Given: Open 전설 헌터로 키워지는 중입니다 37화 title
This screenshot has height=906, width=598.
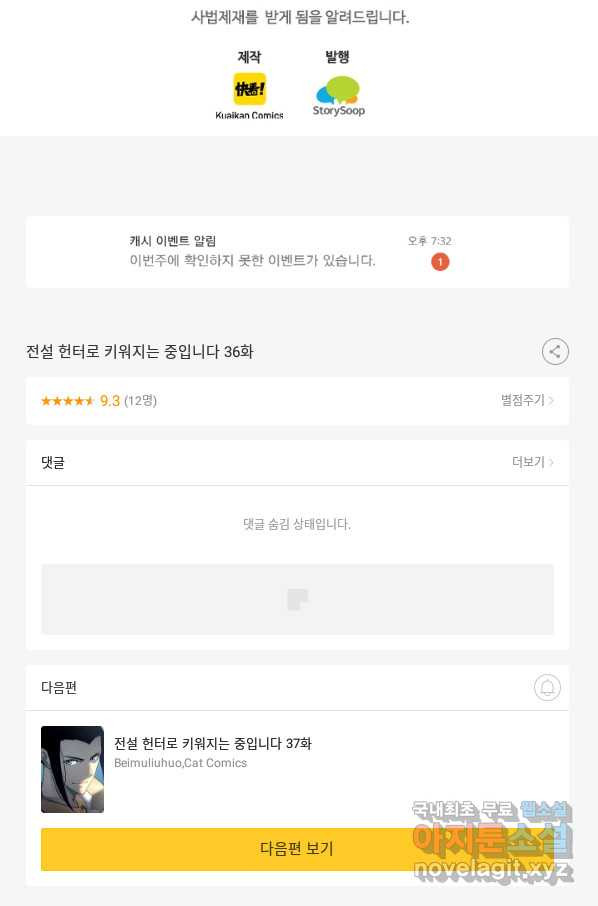Looking at the screenshot, I should [213, 743].
